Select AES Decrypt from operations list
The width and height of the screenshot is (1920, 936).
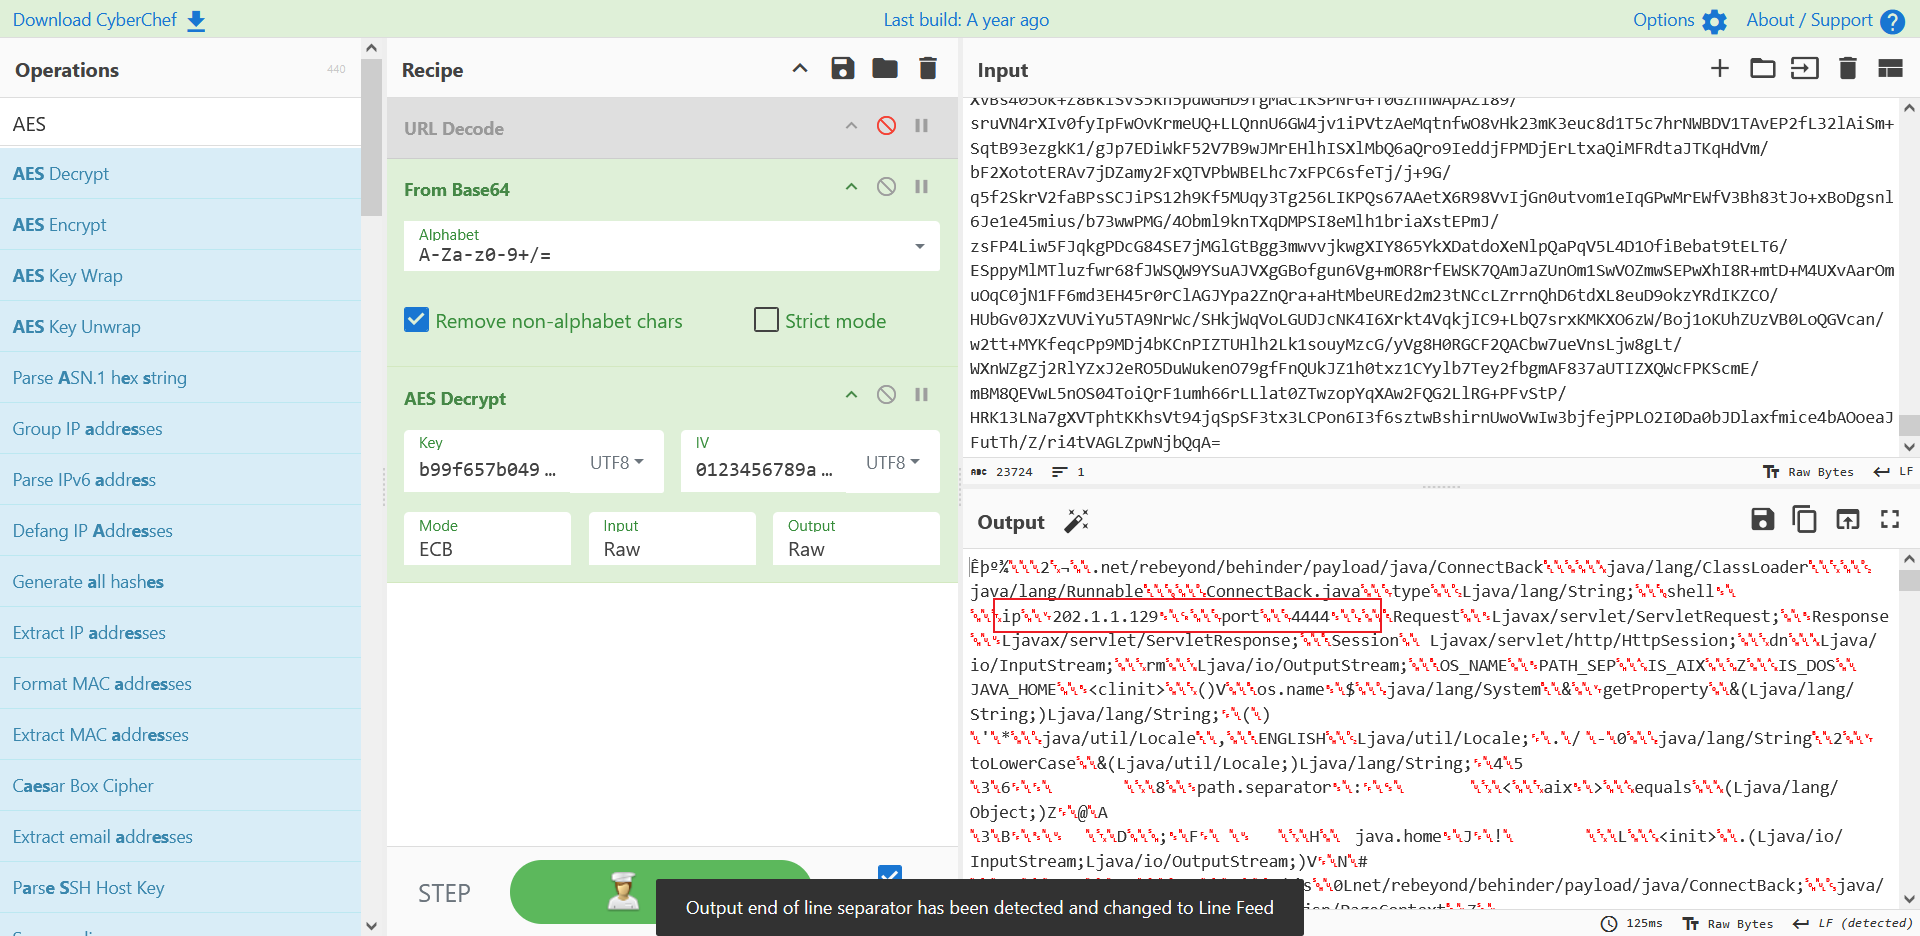[x=180, y=174]
